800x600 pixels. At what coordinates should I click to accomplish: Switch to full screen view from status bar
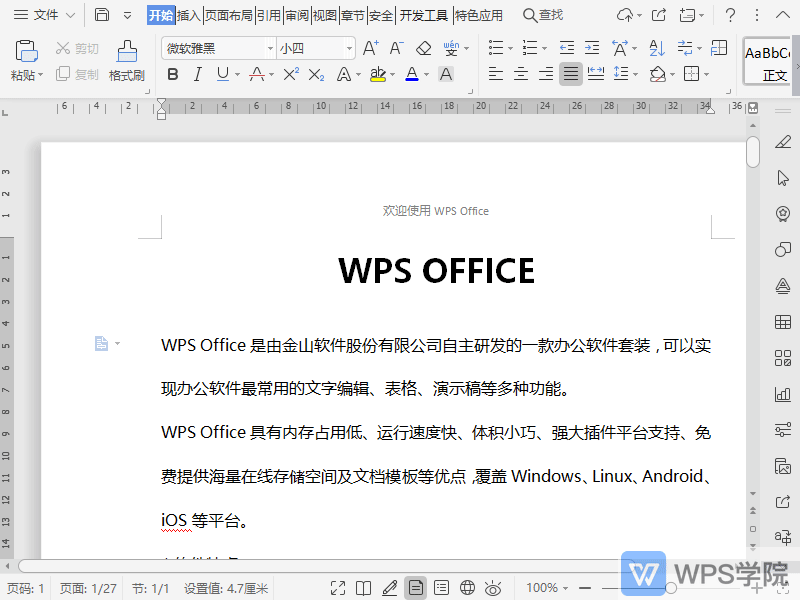(337, 588)
